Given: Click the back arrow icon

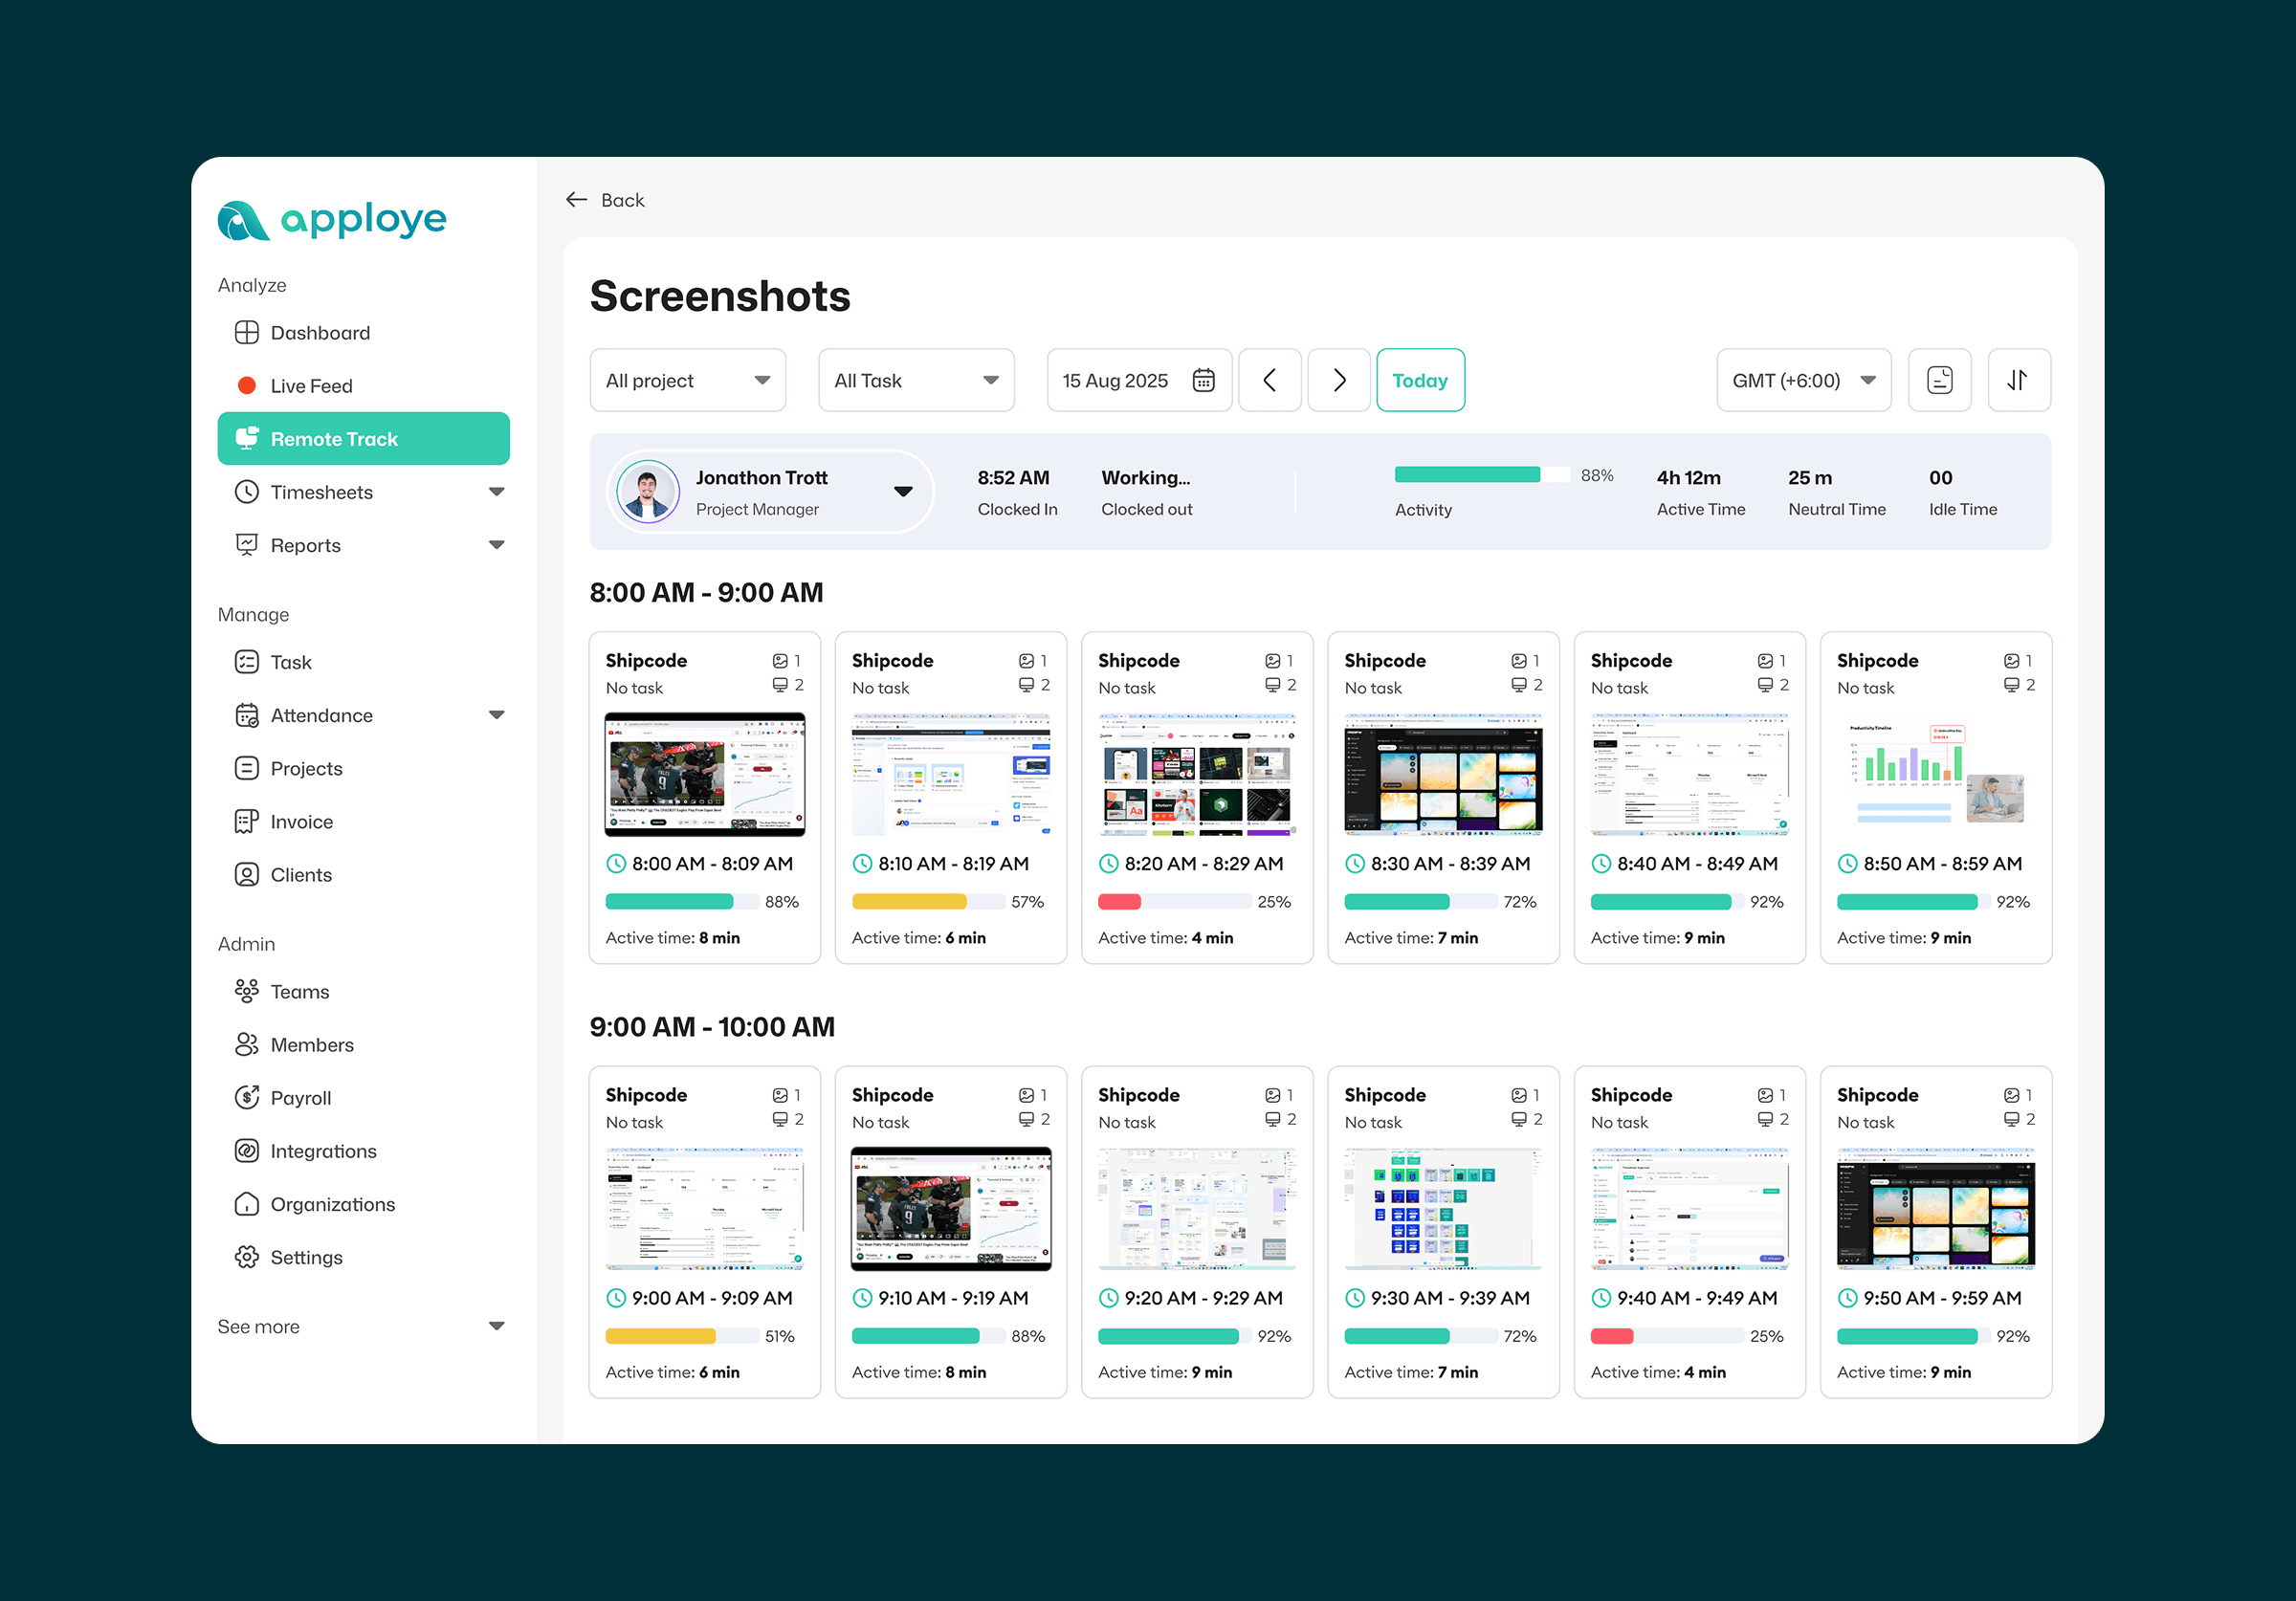Looking at the screenshot, I should tap(576, 200).
